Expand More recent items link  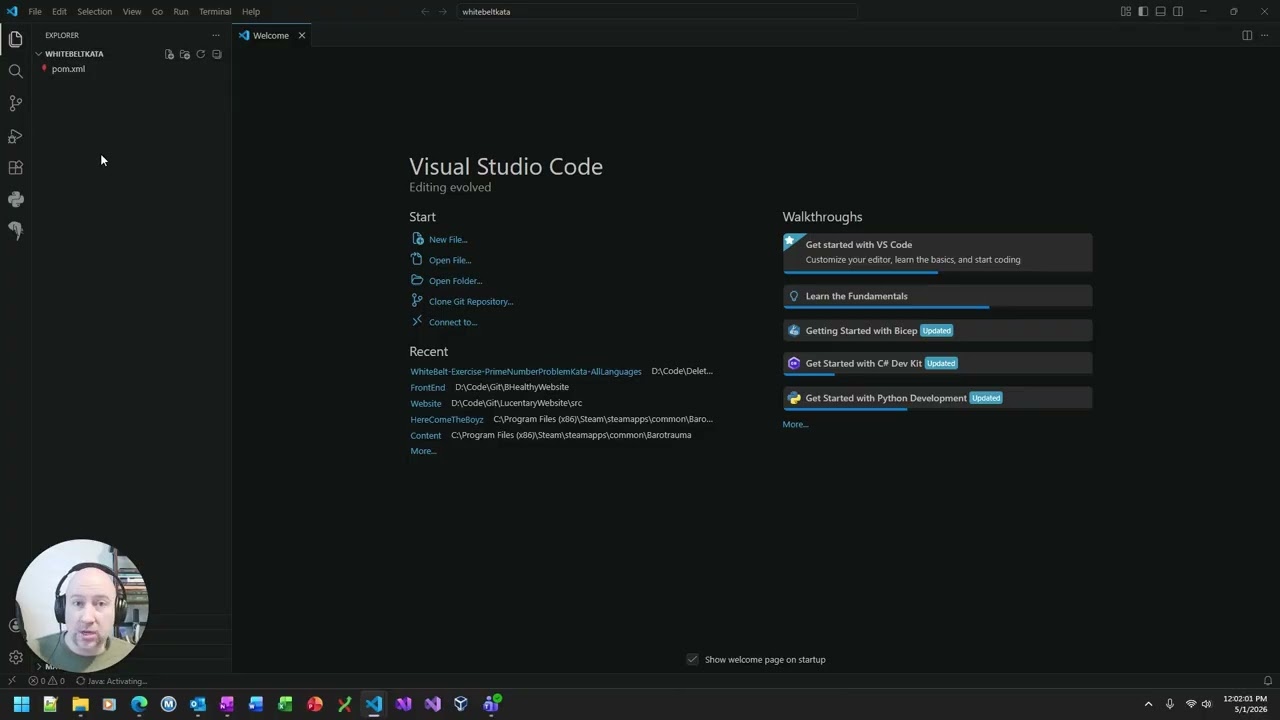tap(423, 451)
